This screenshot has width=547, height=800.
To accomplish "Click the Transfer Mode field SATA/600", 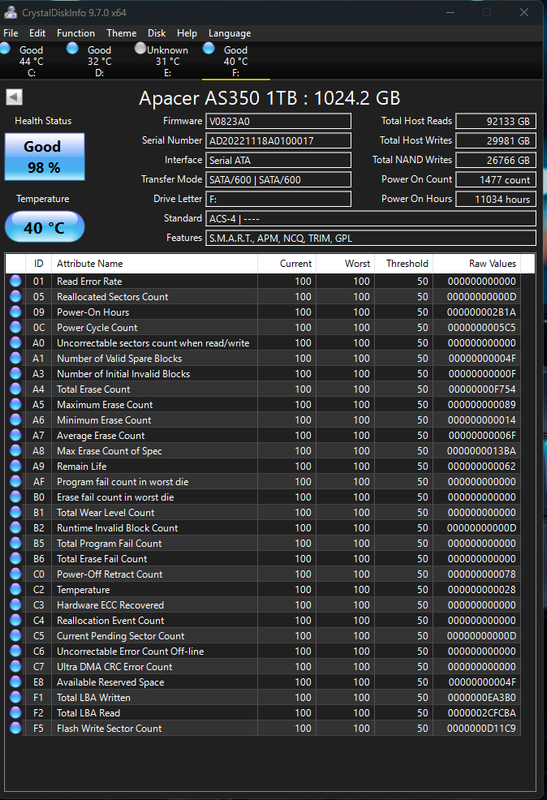I will 278,180.
